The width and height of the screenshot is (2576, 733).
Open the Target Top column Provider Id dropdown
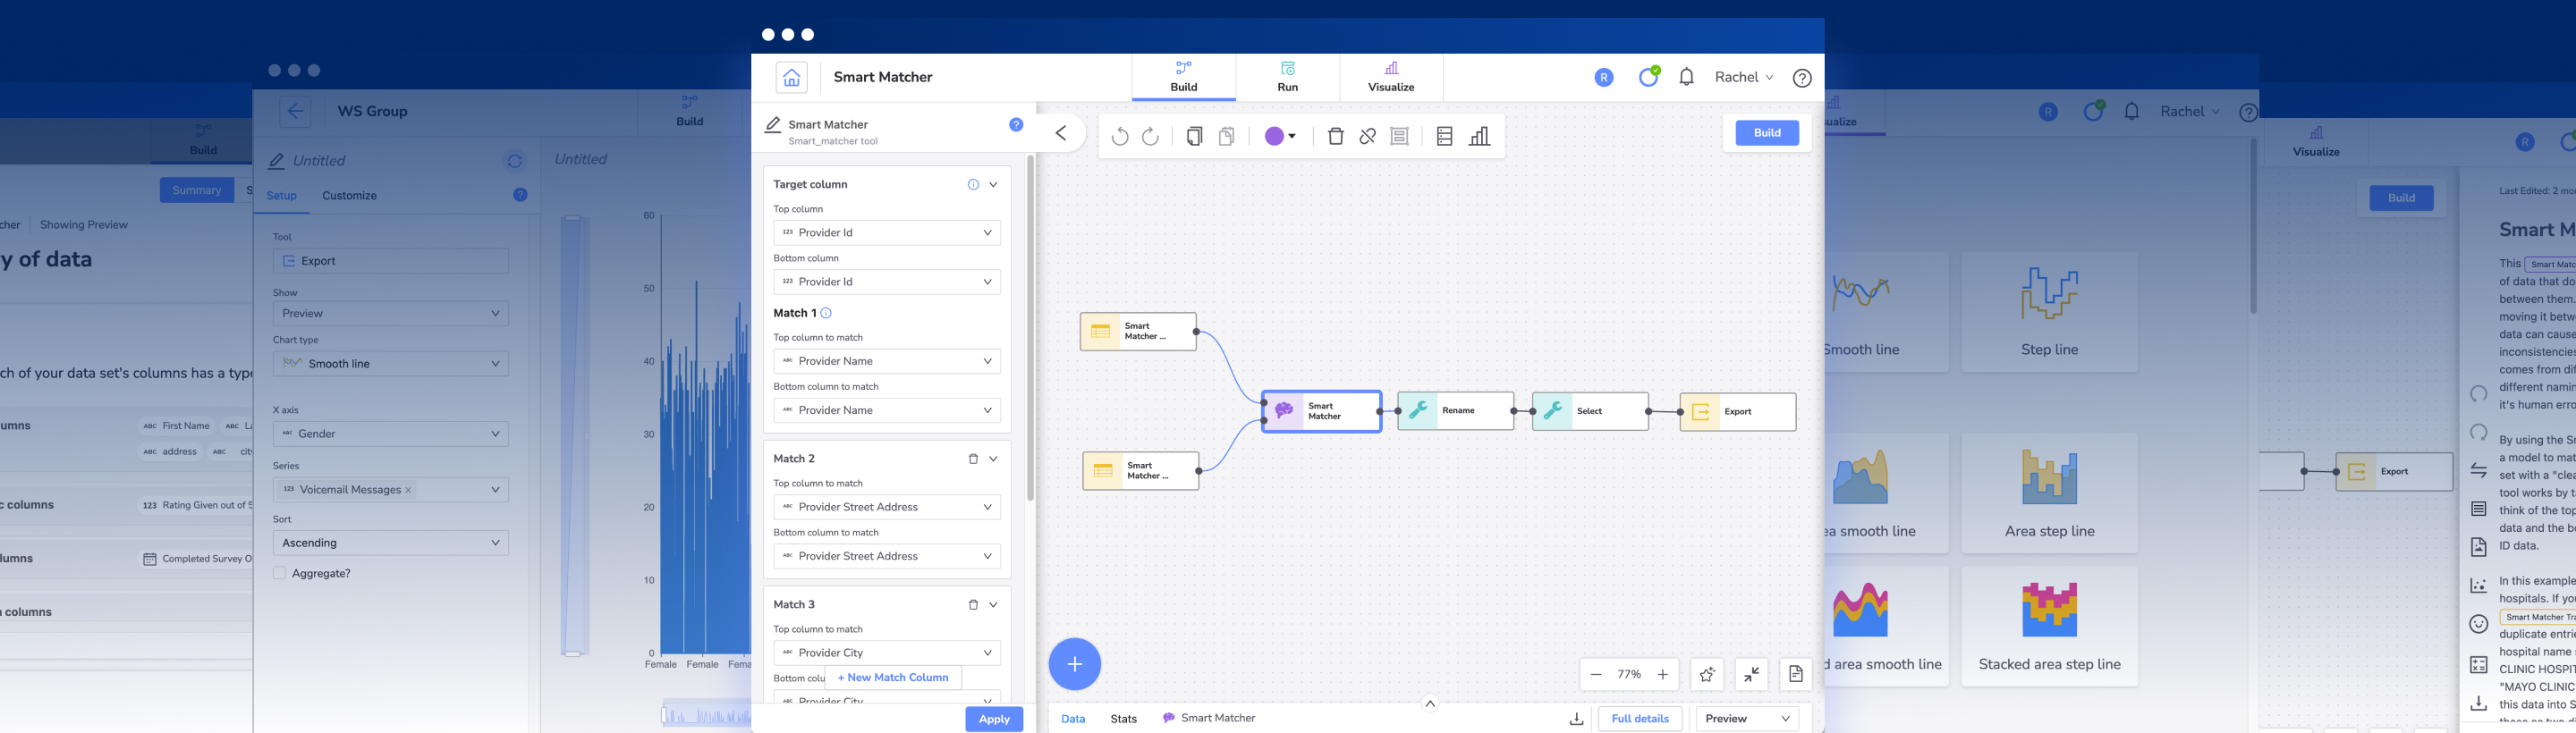(x=887, y=233)
